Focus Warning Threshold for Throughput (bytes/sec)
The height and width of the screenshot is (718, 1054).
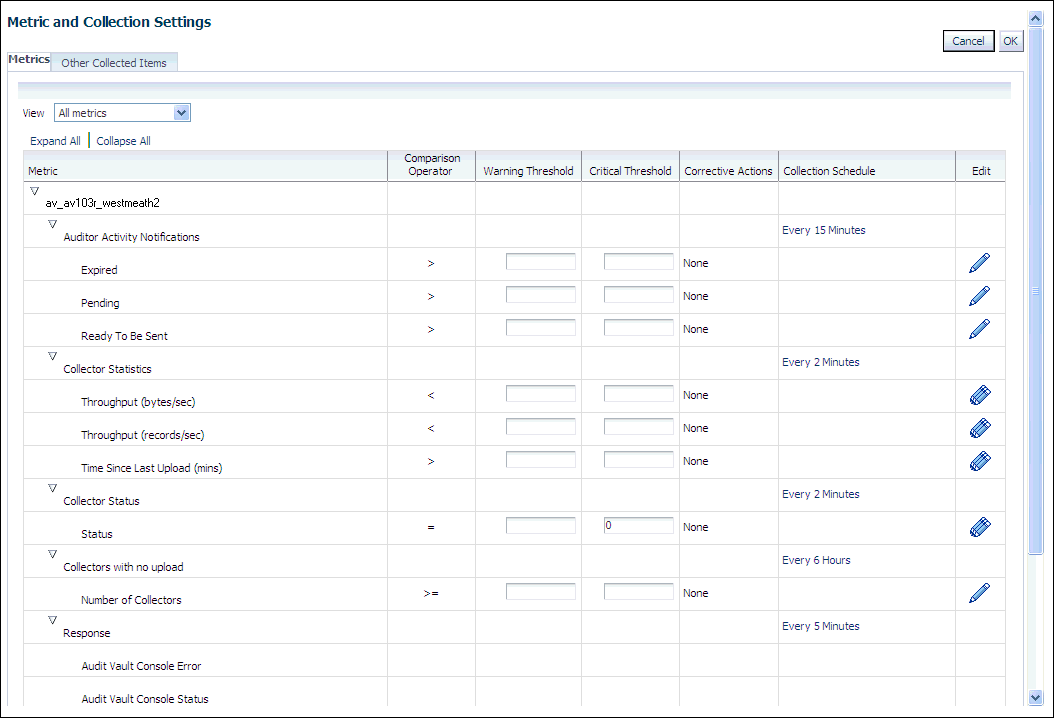click(x=540, y=393)
